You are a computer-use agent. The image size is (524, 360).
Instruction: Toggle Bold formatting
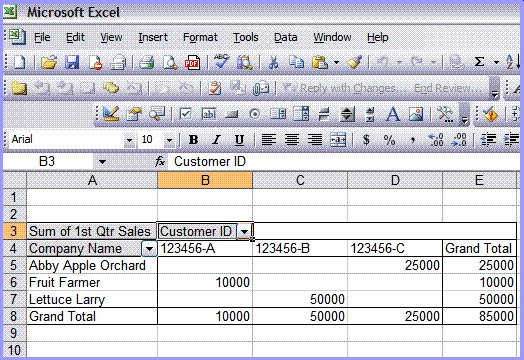pyautogui.click(x=193, y=139)
